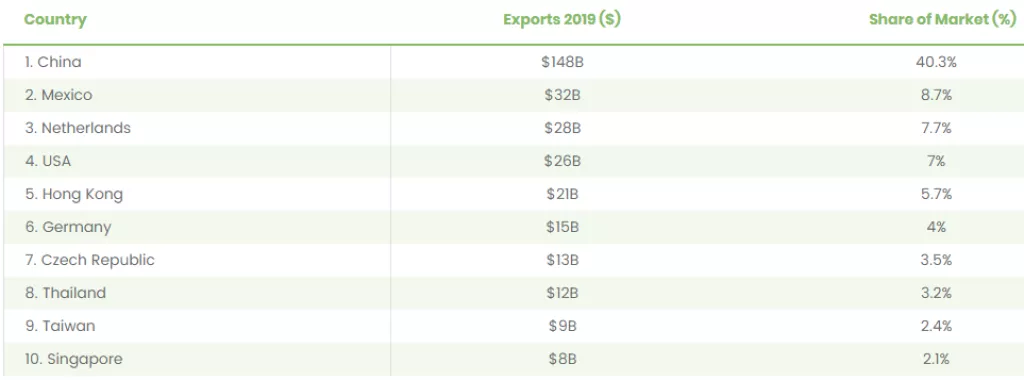The width and height of the screenshot is (1024, 380).
Task: Click the 7.7% market share value
Action: pyautogui.click(x=936, y=128)
